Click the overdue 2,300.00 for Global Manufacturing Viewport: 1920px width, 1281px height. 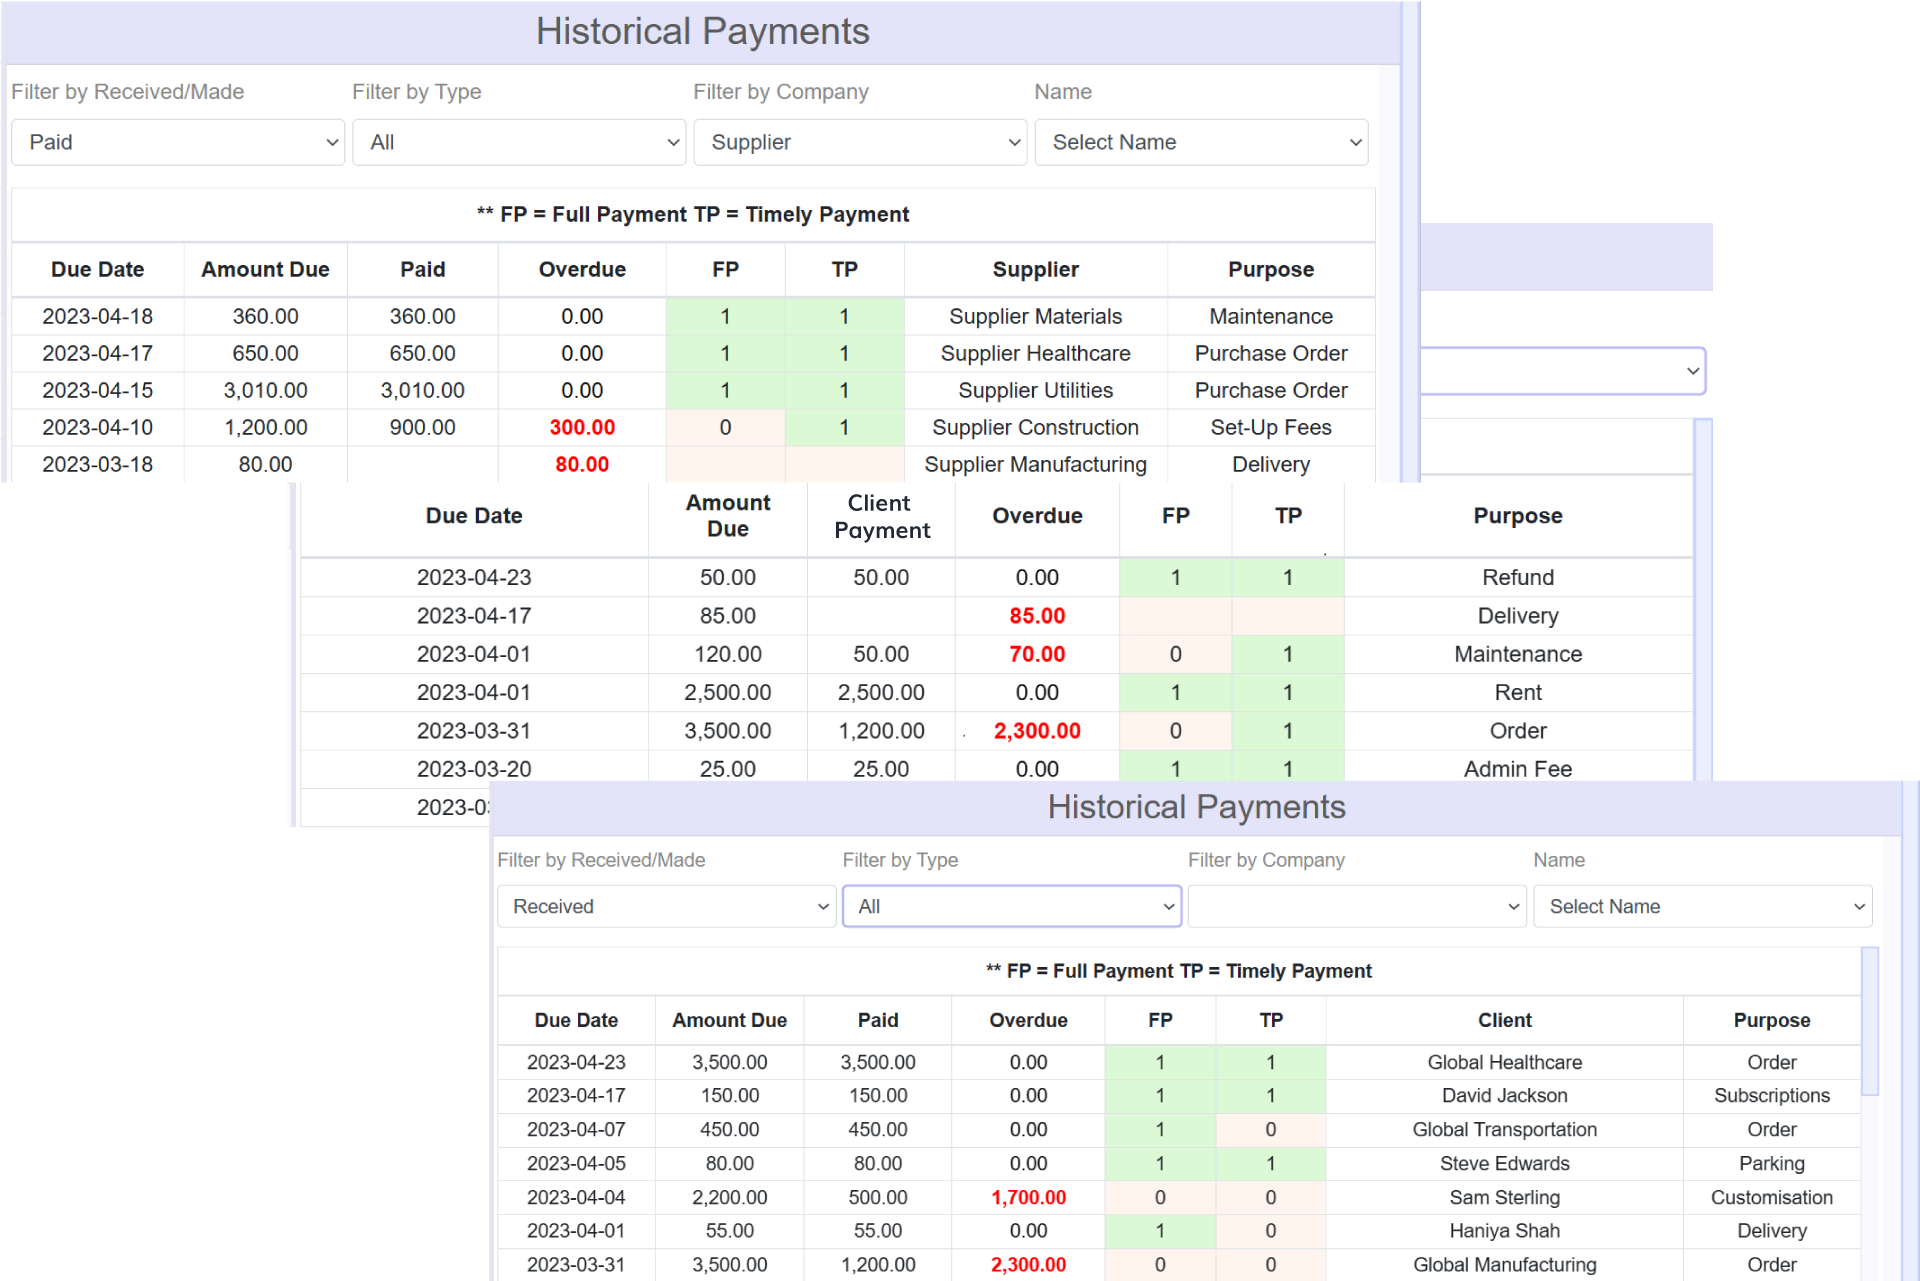(x=1027, y=1264)
